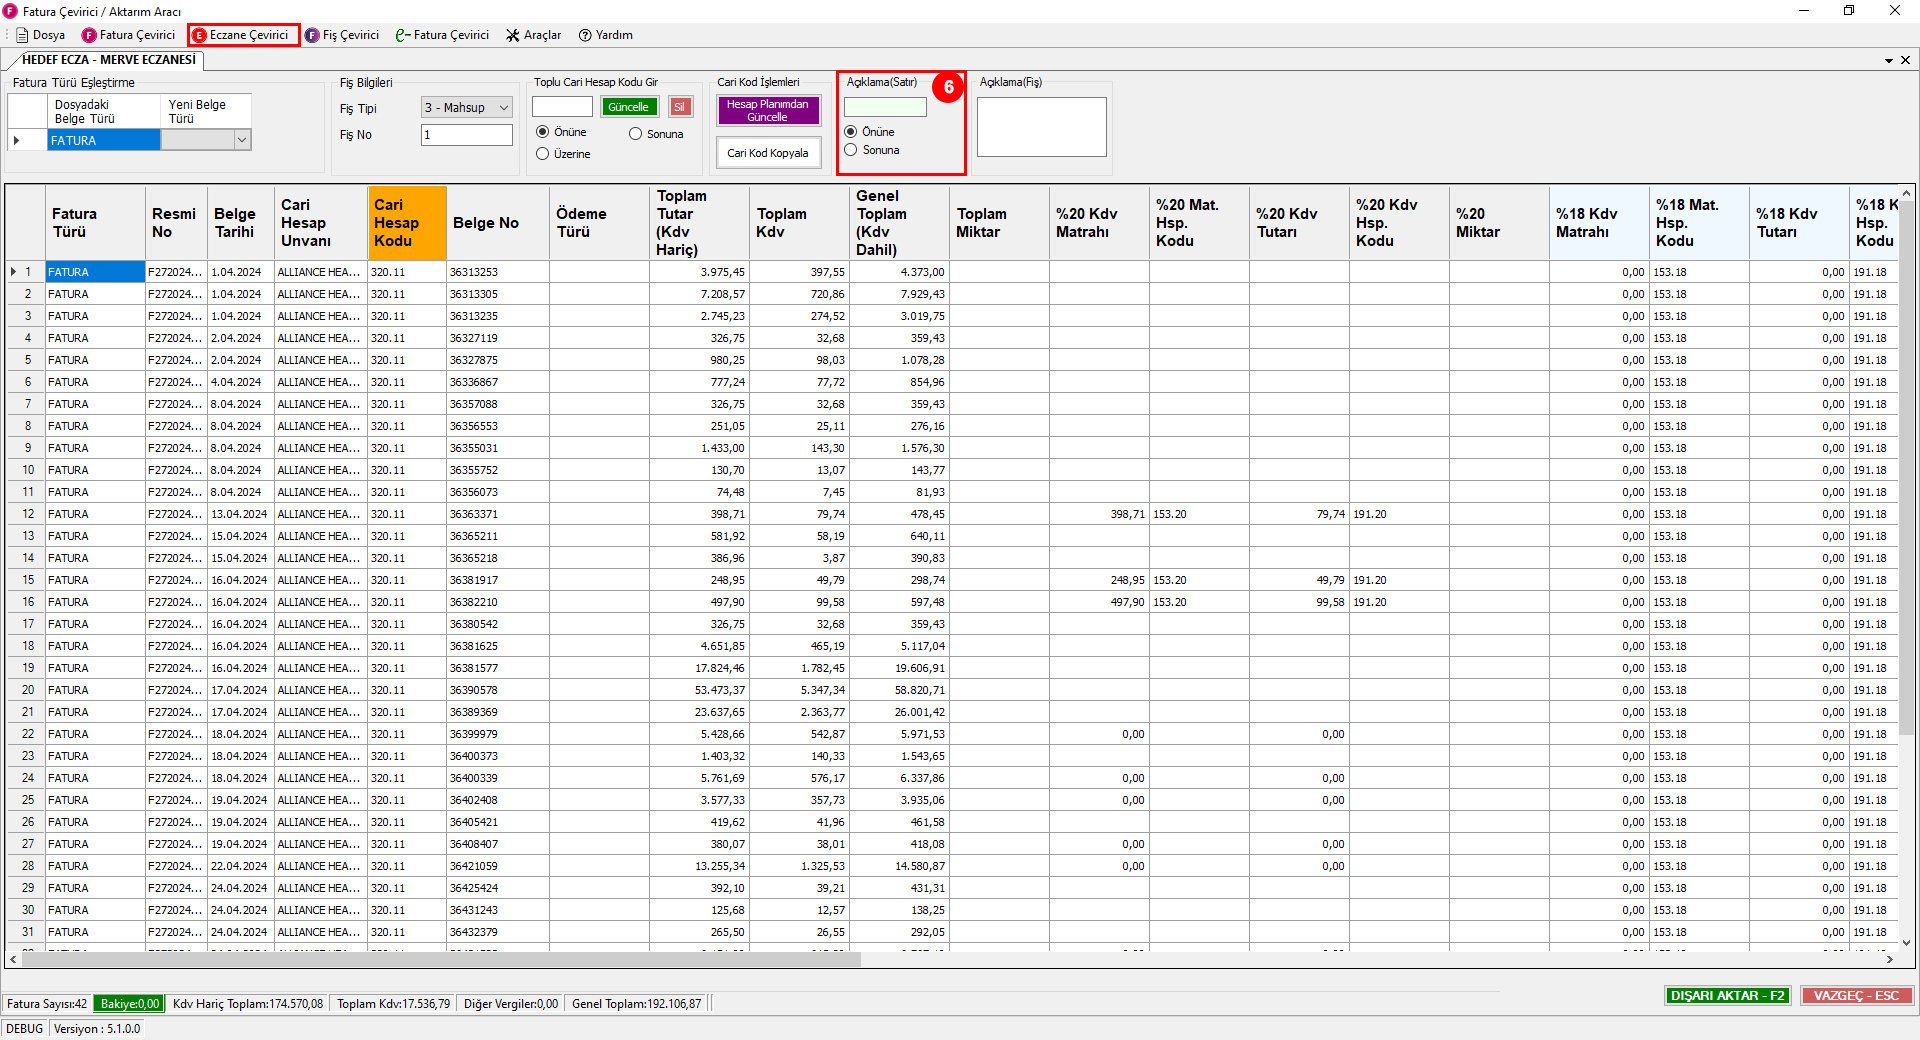Open the Fiş Çevirici menu item
The width and height of the screenshot is (1920, 1040).
[342, 35]
